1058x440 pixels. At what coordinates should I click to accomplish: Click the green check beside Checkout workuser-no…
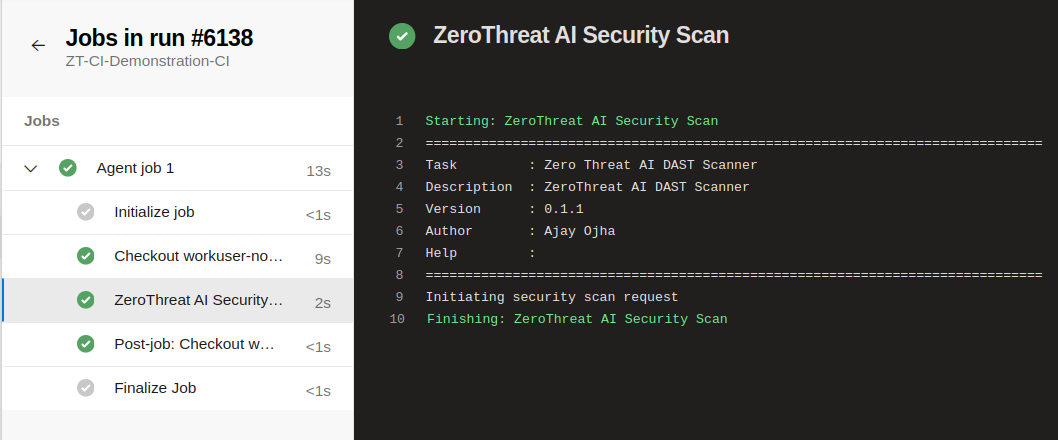coord(86,256)
